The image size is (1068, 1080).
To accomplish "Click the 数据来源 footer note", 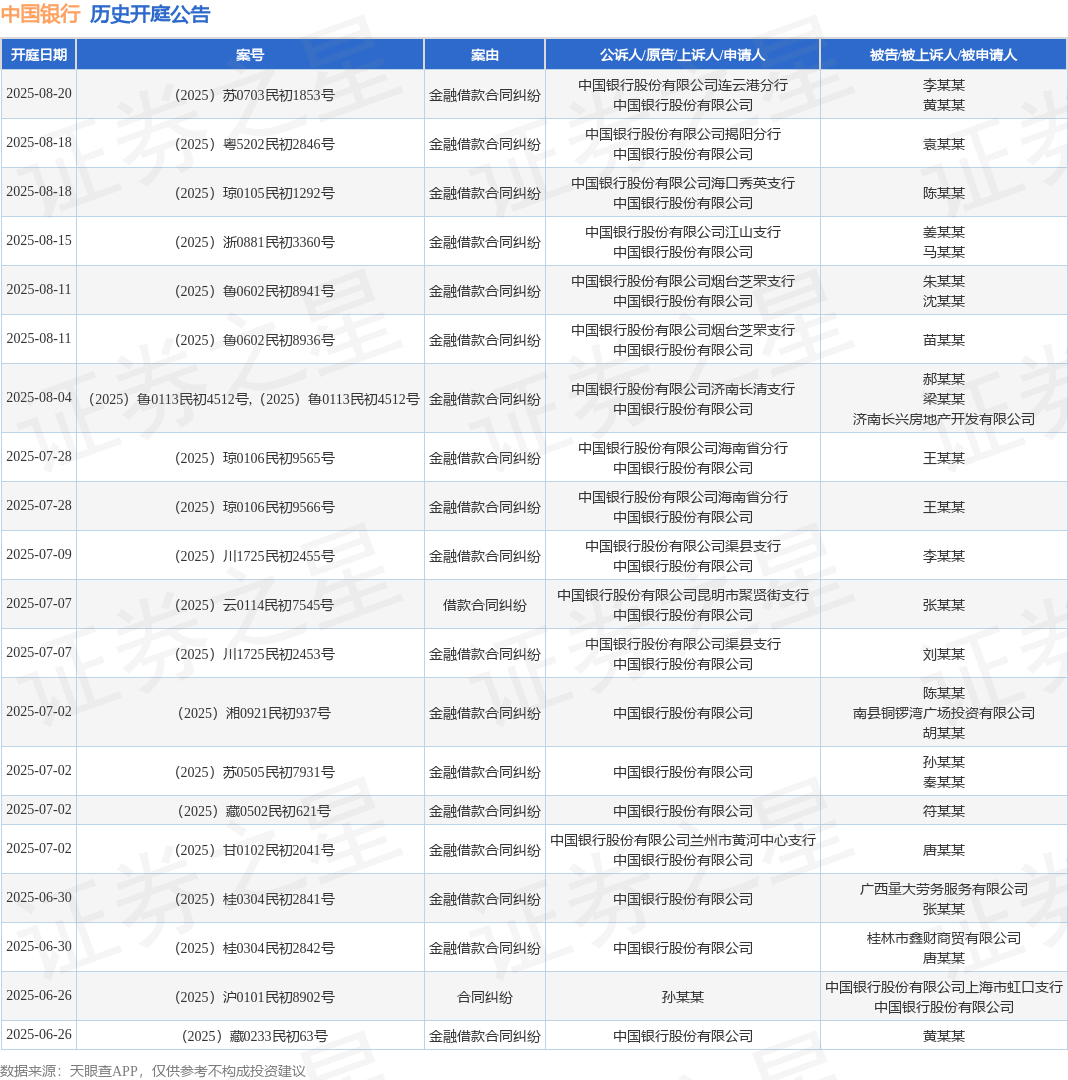I will click(153, 1070).
